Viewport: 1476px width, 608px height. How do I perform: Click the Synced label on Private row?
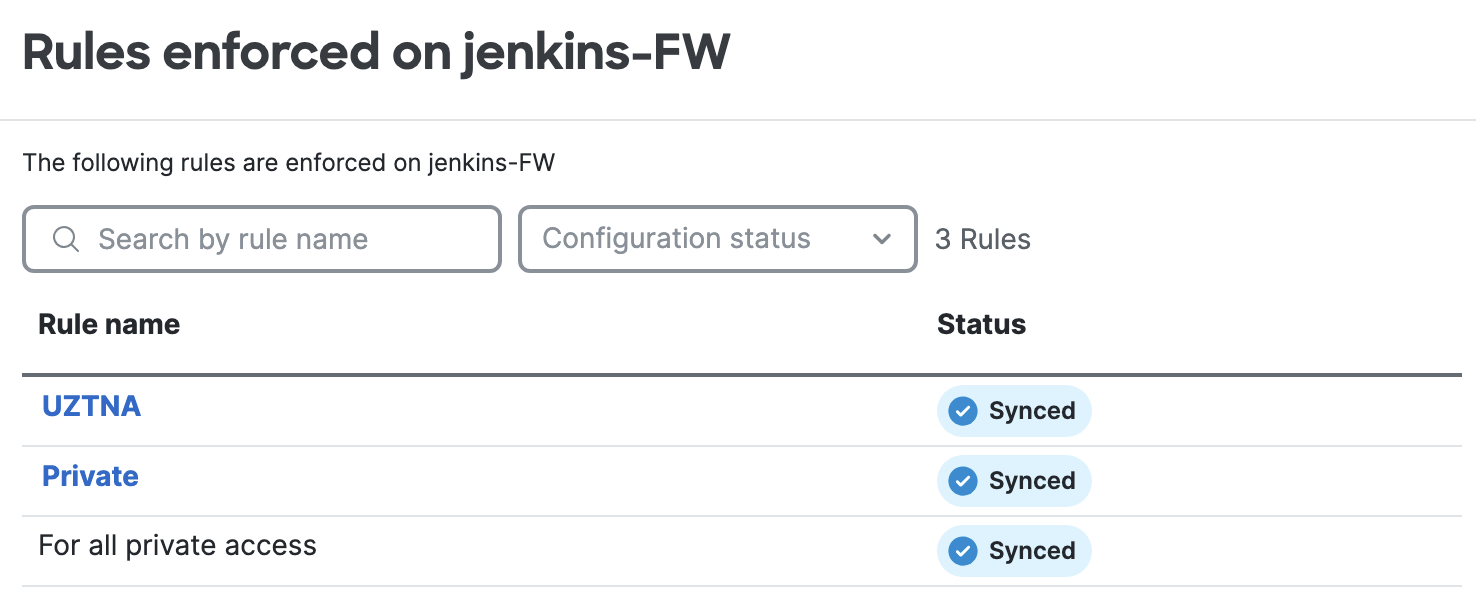[x=1032, y=481]
